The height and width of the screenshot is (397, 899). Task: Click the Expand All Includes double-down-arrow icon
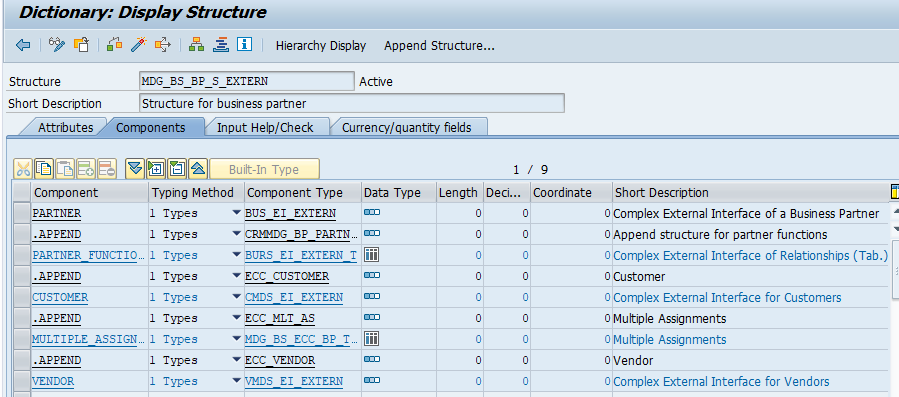coord(135,169)
